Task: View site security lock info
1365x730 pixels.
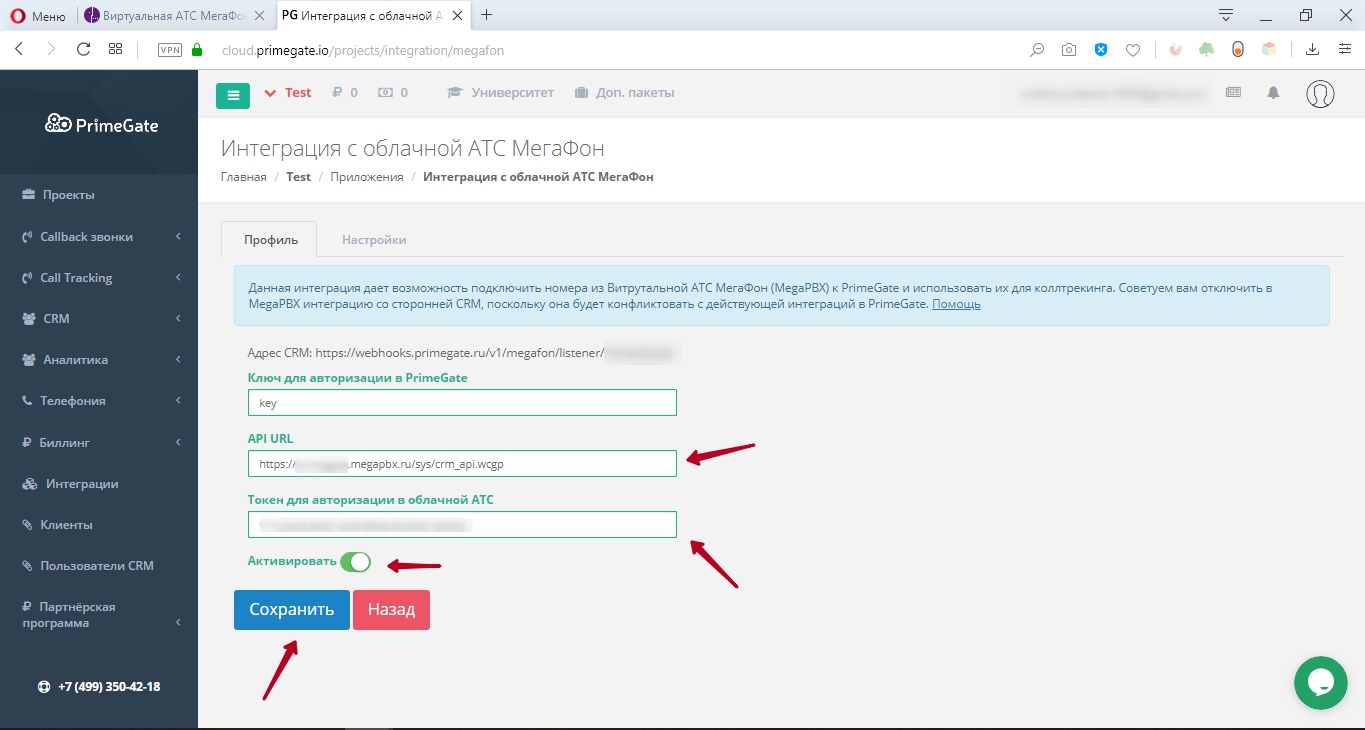Action: click(x=196, y=49)
